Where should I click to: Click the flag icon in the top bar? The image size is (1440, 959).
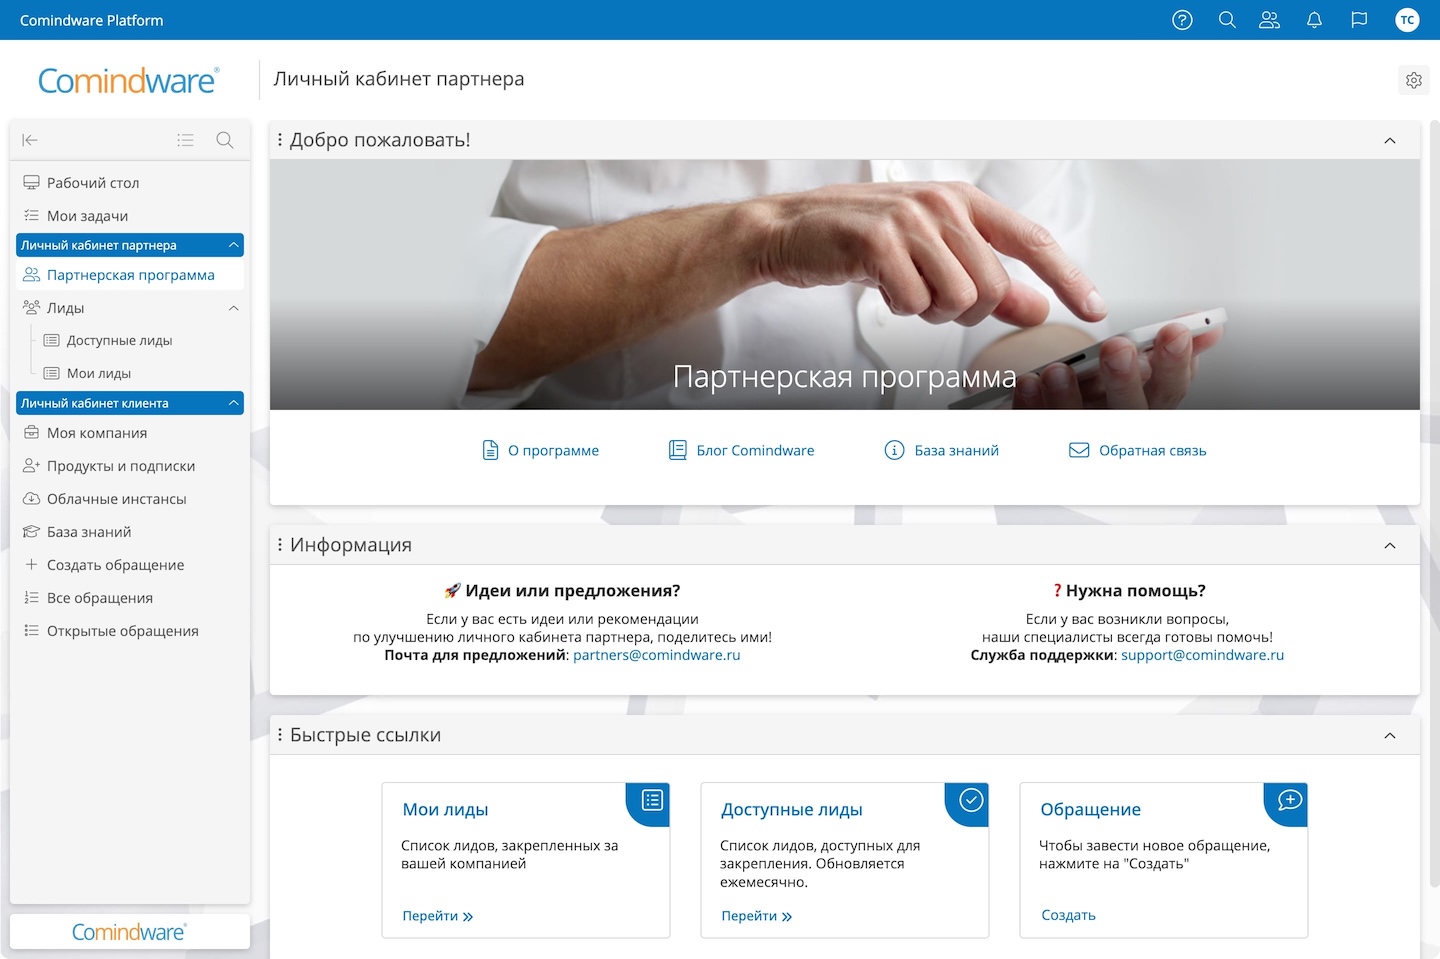pyautogui.click(x=1359, y=20)
